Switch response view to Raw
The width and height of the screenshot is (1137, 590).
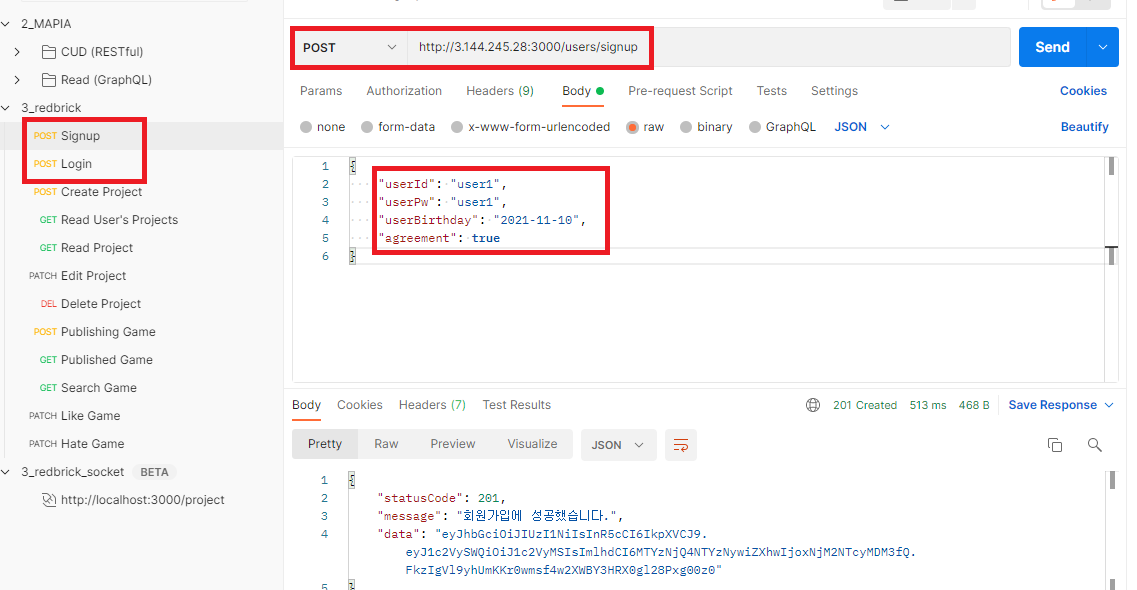click(x=386, y=443)
